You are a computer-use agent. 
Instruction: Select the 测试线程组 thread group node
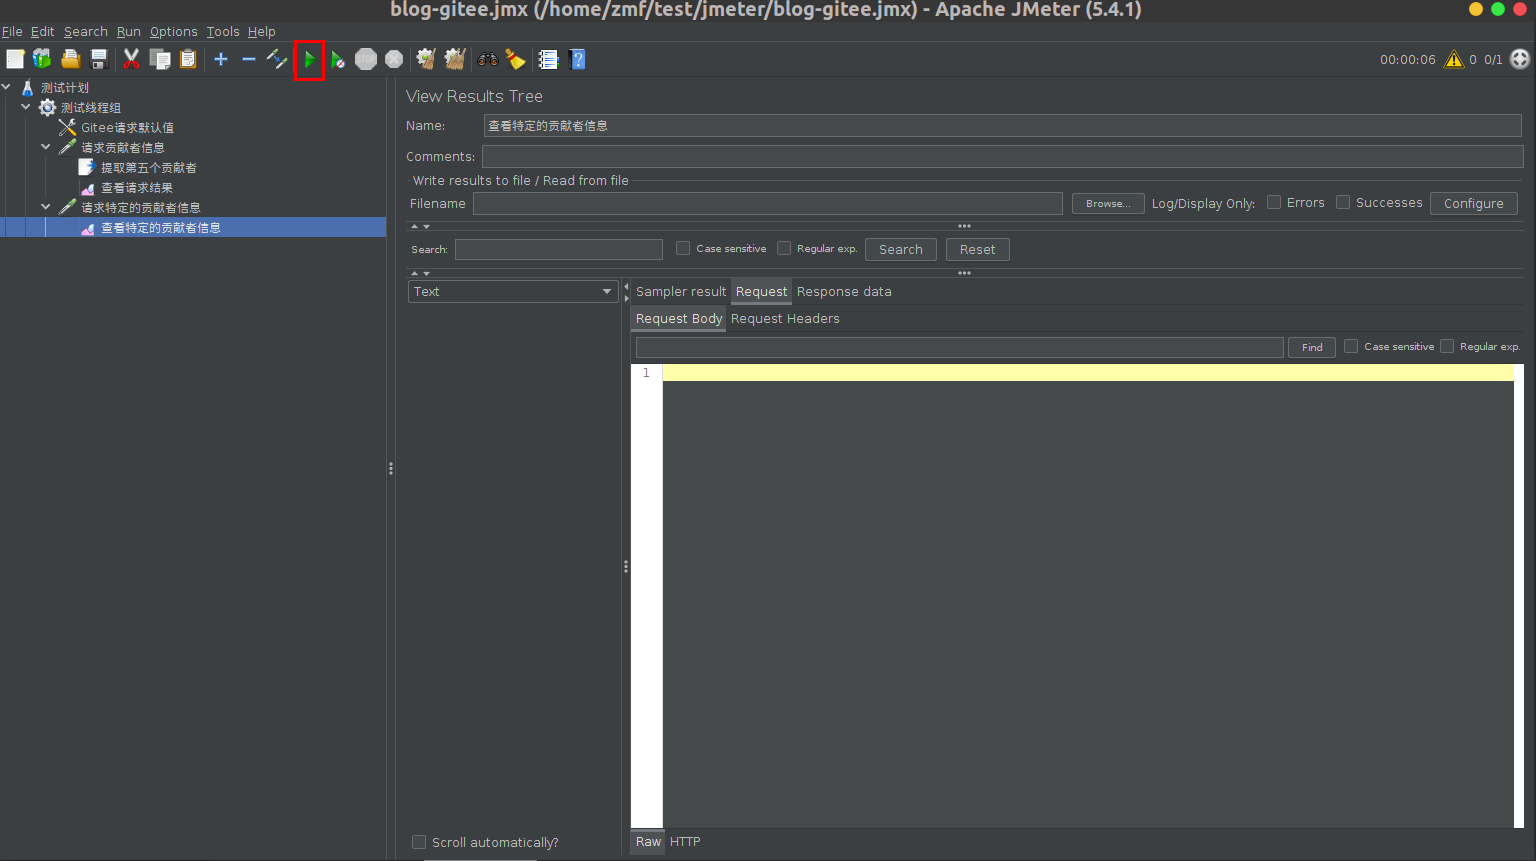coord(91,108)
